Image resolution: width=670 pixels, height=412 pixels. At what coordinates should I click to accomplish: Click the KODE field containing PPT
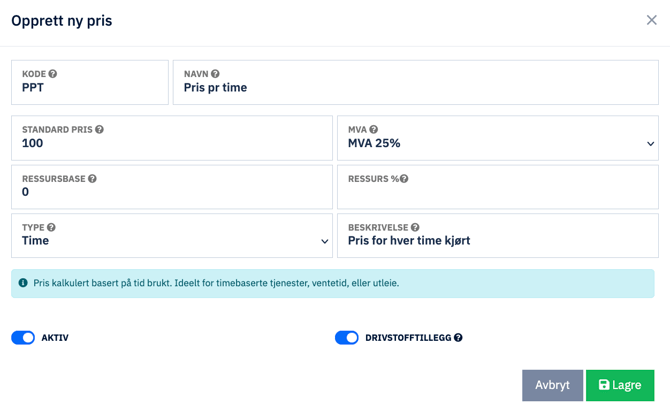(90, 88)
